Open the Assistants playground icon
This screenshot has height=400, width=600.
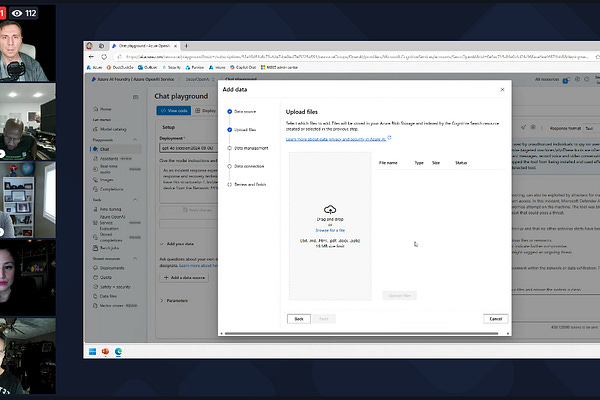coord(96,158)
